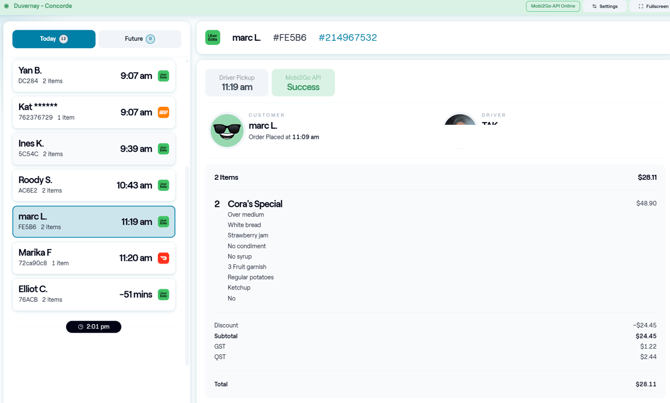This screenshot has width=670, height=403.
Task: Click 'Order Placed at 11:09 am' text
Action: [284, 137]
